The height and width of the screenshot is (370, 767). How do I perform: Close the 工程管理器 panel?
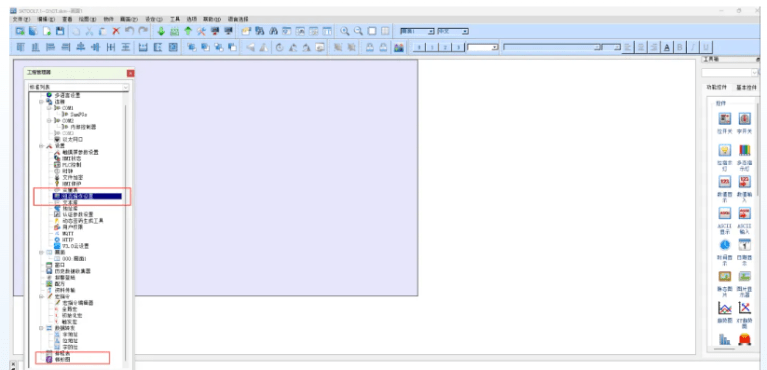click(131, 73)
